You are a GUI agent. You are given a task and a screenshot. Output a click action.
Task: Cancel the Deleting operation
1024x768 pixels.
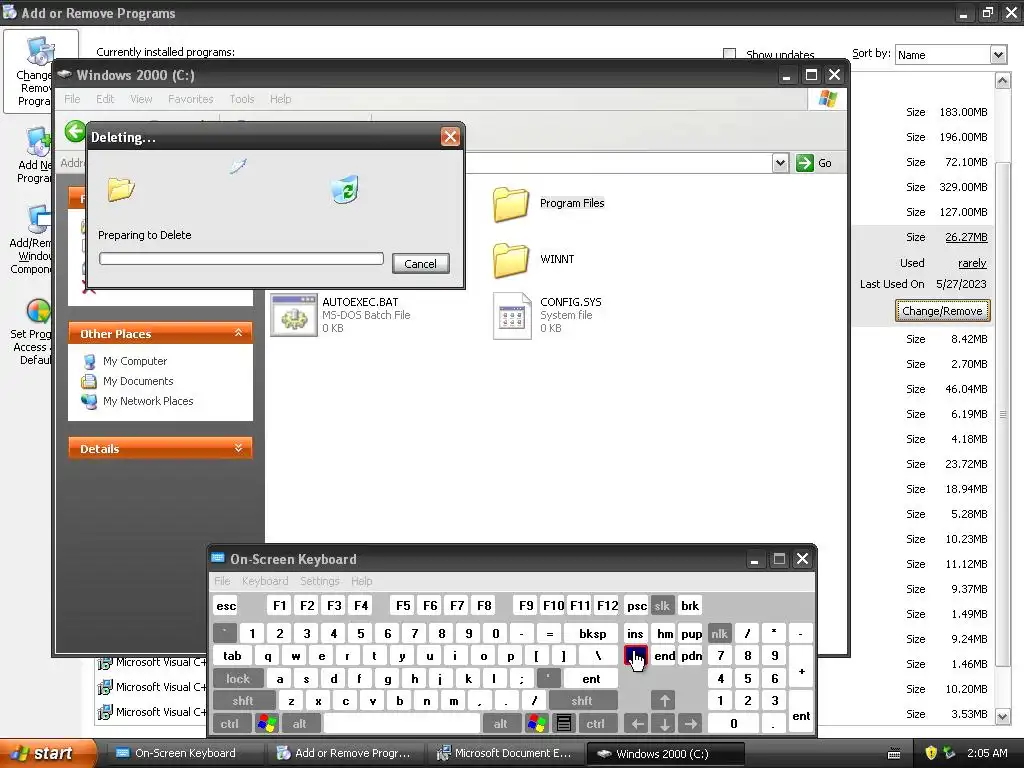pyautogui.click(x=420, y=264)
